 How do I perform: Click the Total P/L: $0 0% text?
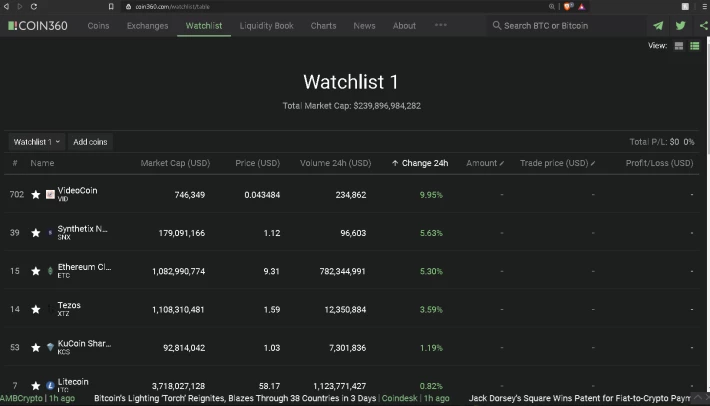pyautogui.click(x=662, y=142)
